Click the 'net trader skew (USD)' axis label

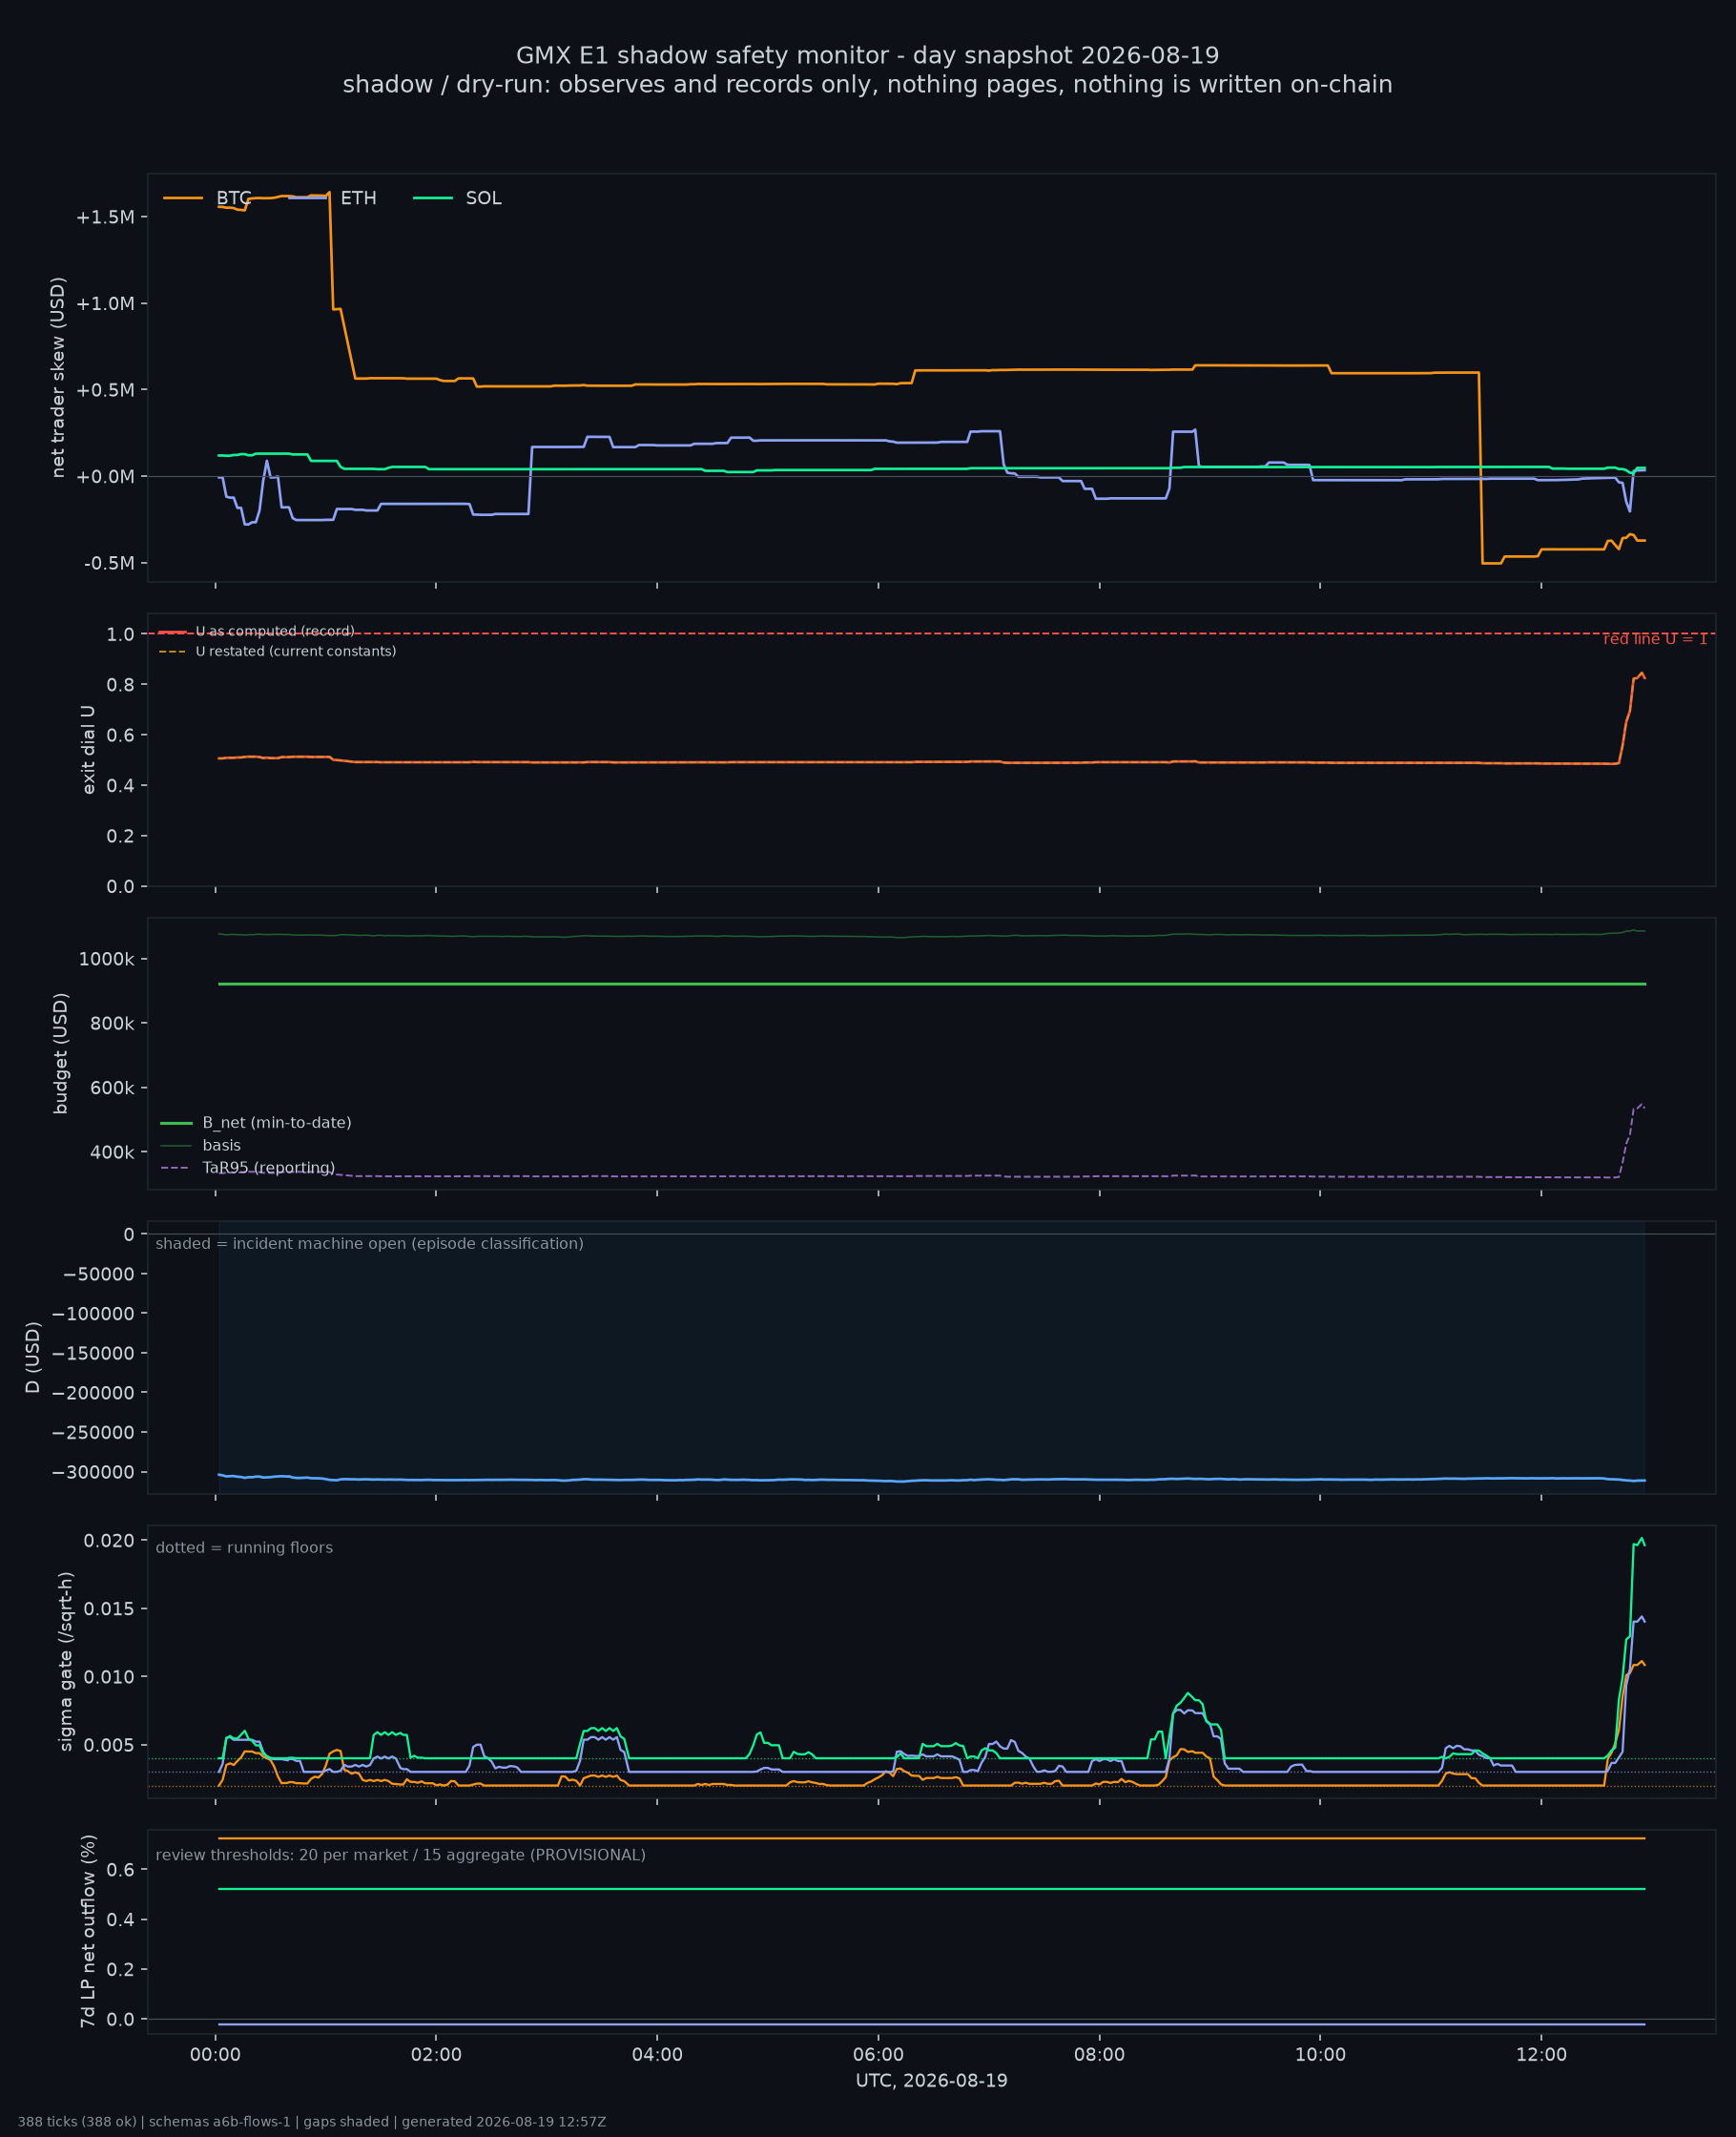point(58,377)
